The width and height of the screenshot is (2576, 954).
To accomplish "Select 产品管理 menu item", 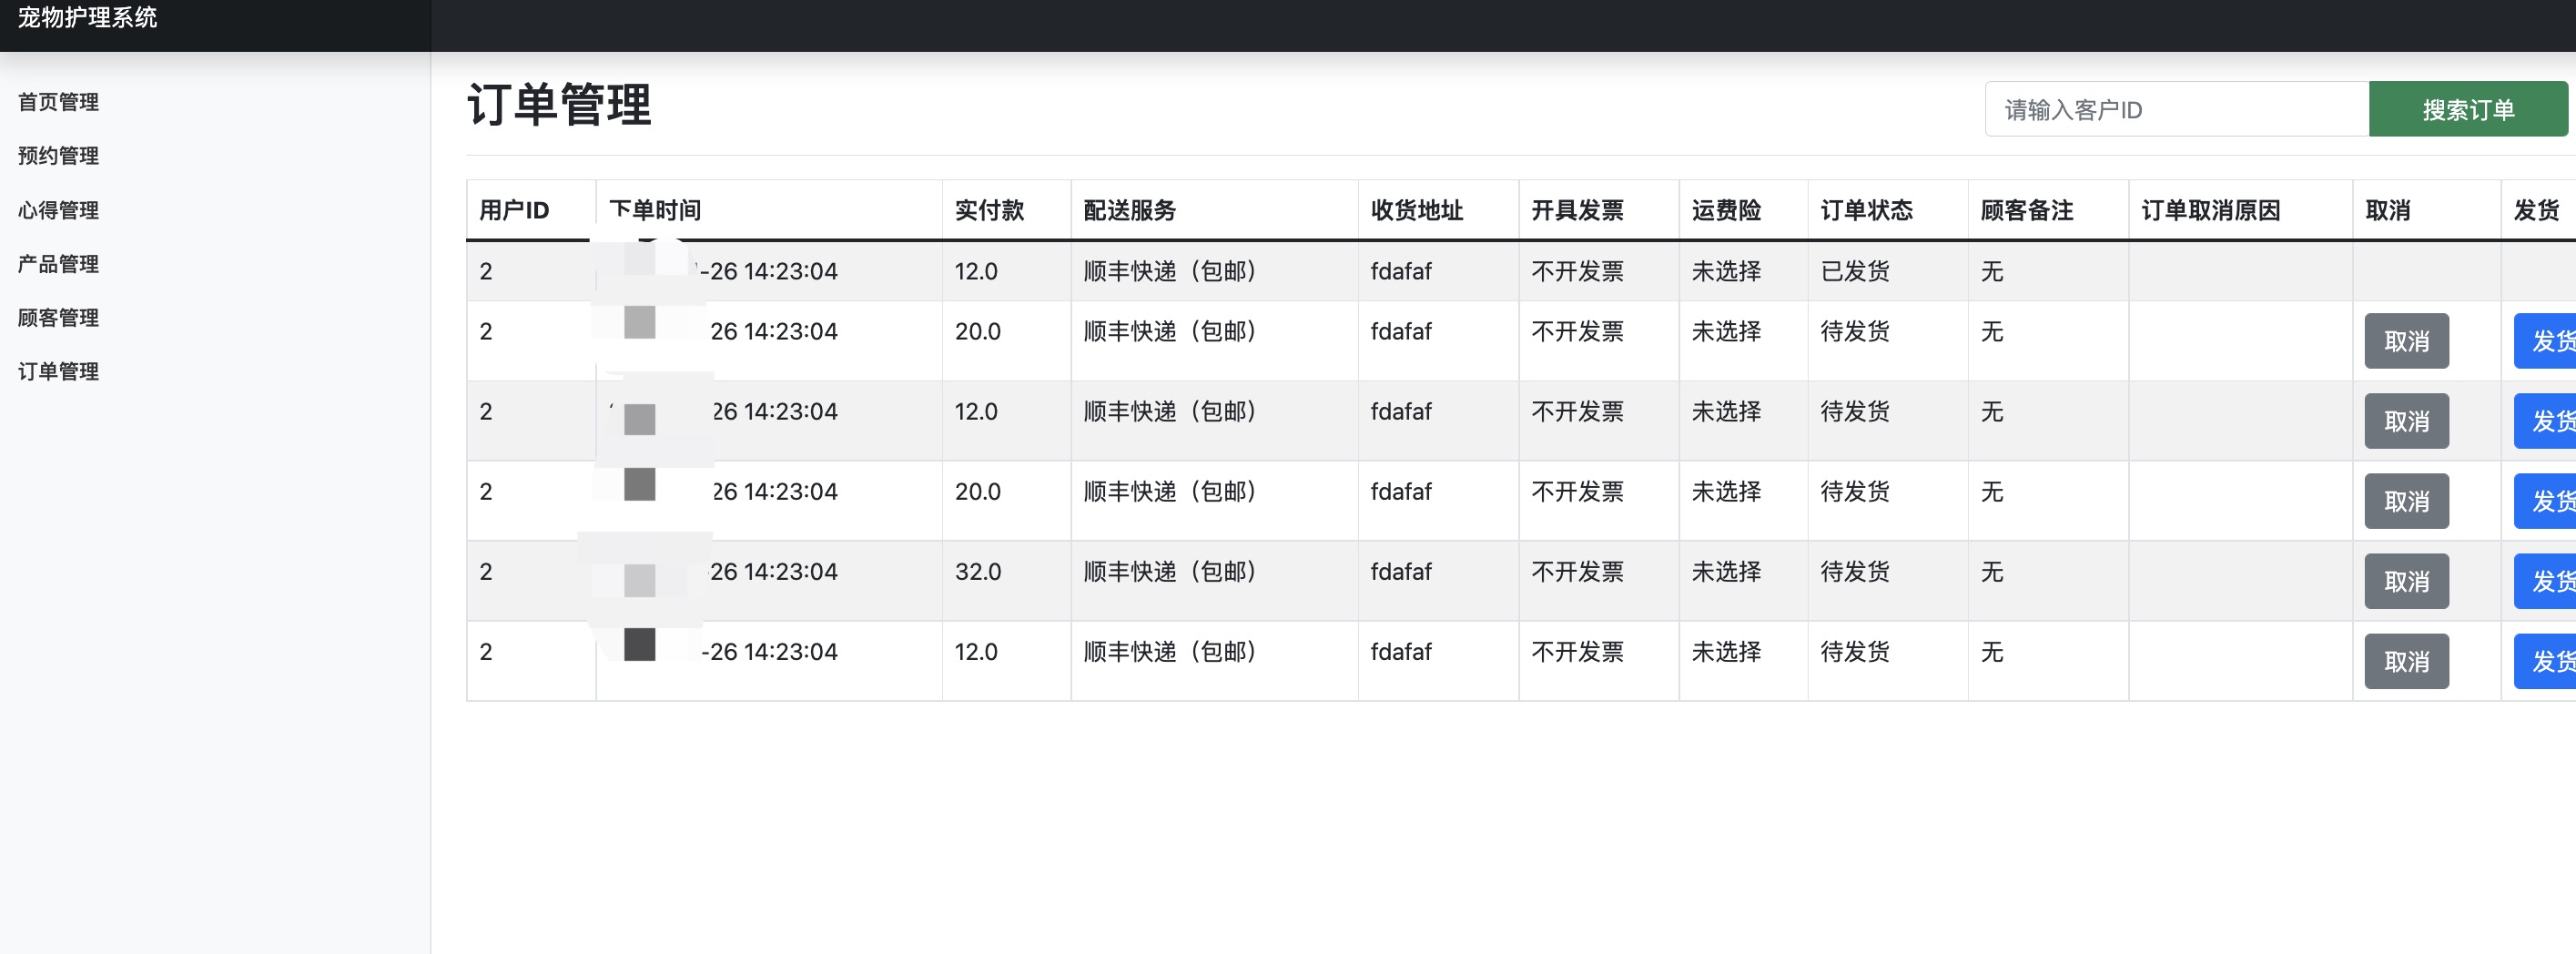I will pyautogui.click(x=58, y=264).
